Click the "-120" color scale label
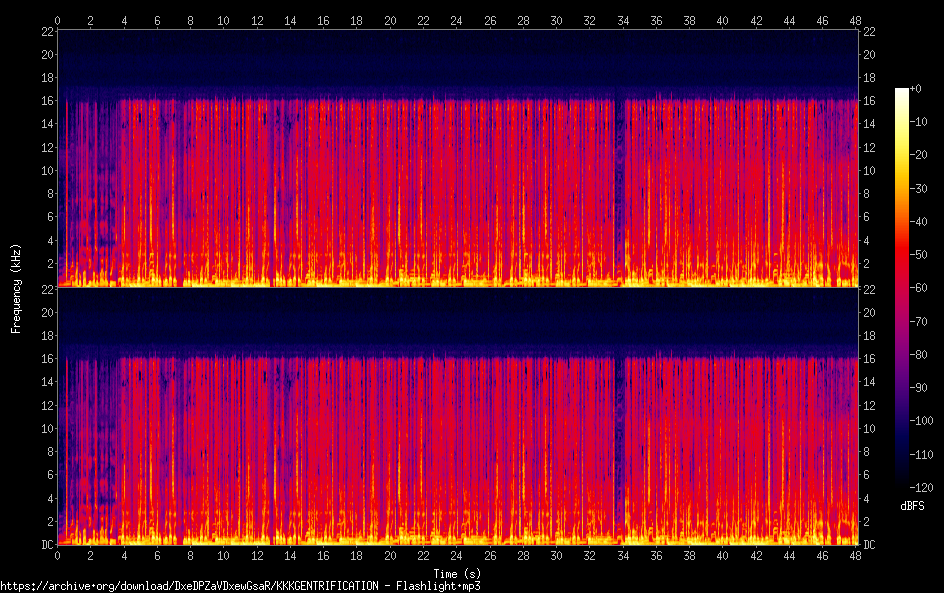 tap(922, 488)
